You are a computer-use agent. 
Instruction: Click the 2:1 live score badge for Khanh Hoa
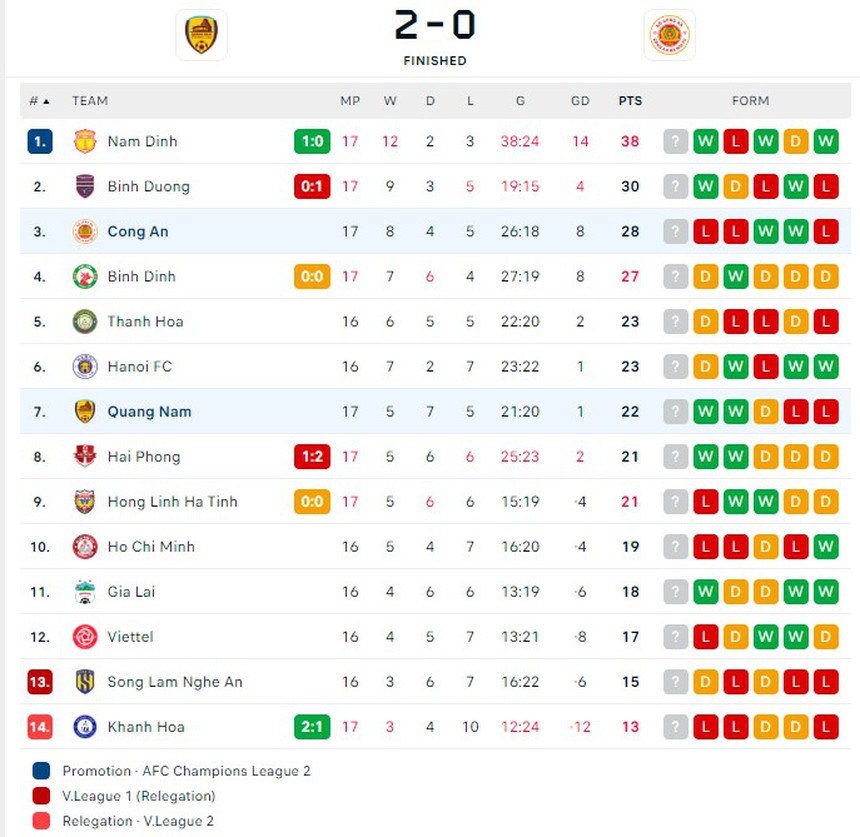pyautogui.click(x=312, y=727)
